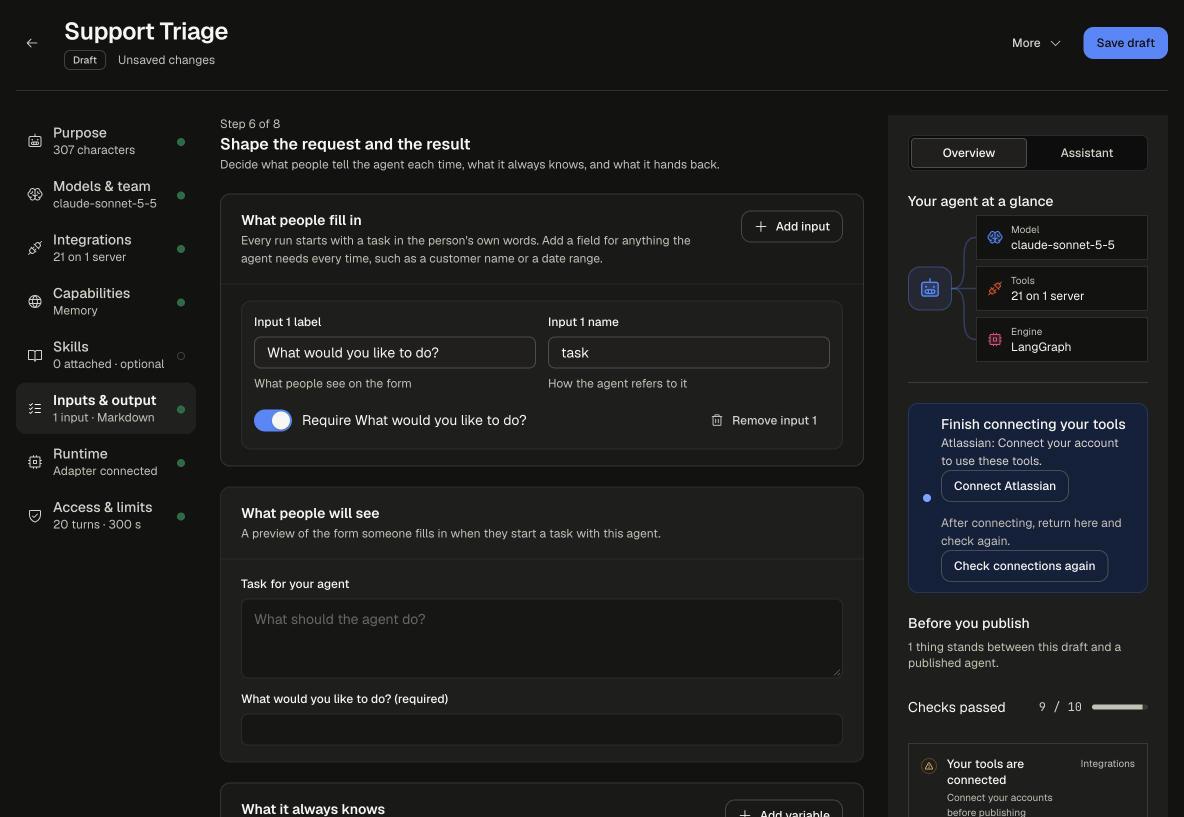Click the Add input button
The width and height of the screenshot is (1184, 817).
tap(791, 227)
